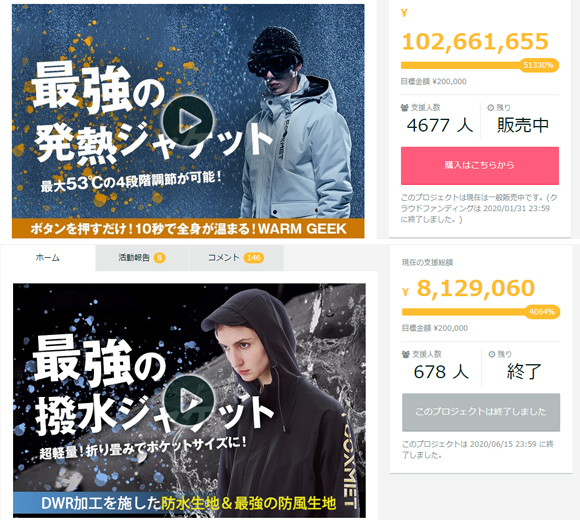Click the 102,661,655 funding amount

[x=475, y=41]
